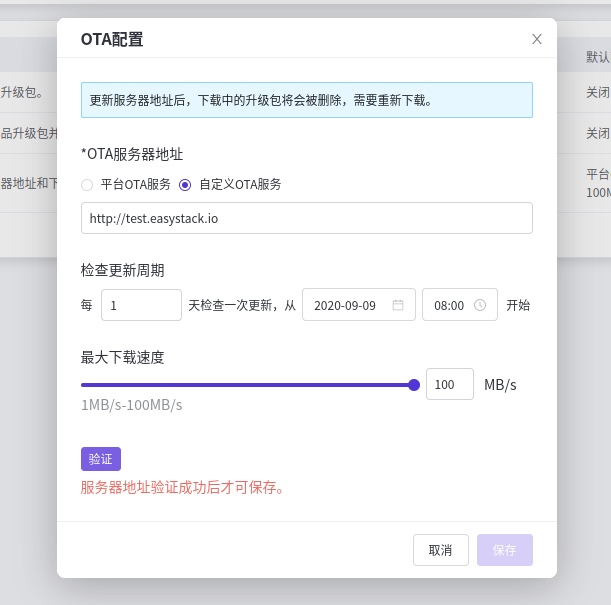Image resolution: width=611 pixels, height=605 pixels.
Task: Select the 平台OTA服务 radio option
Action: point(87,184)
